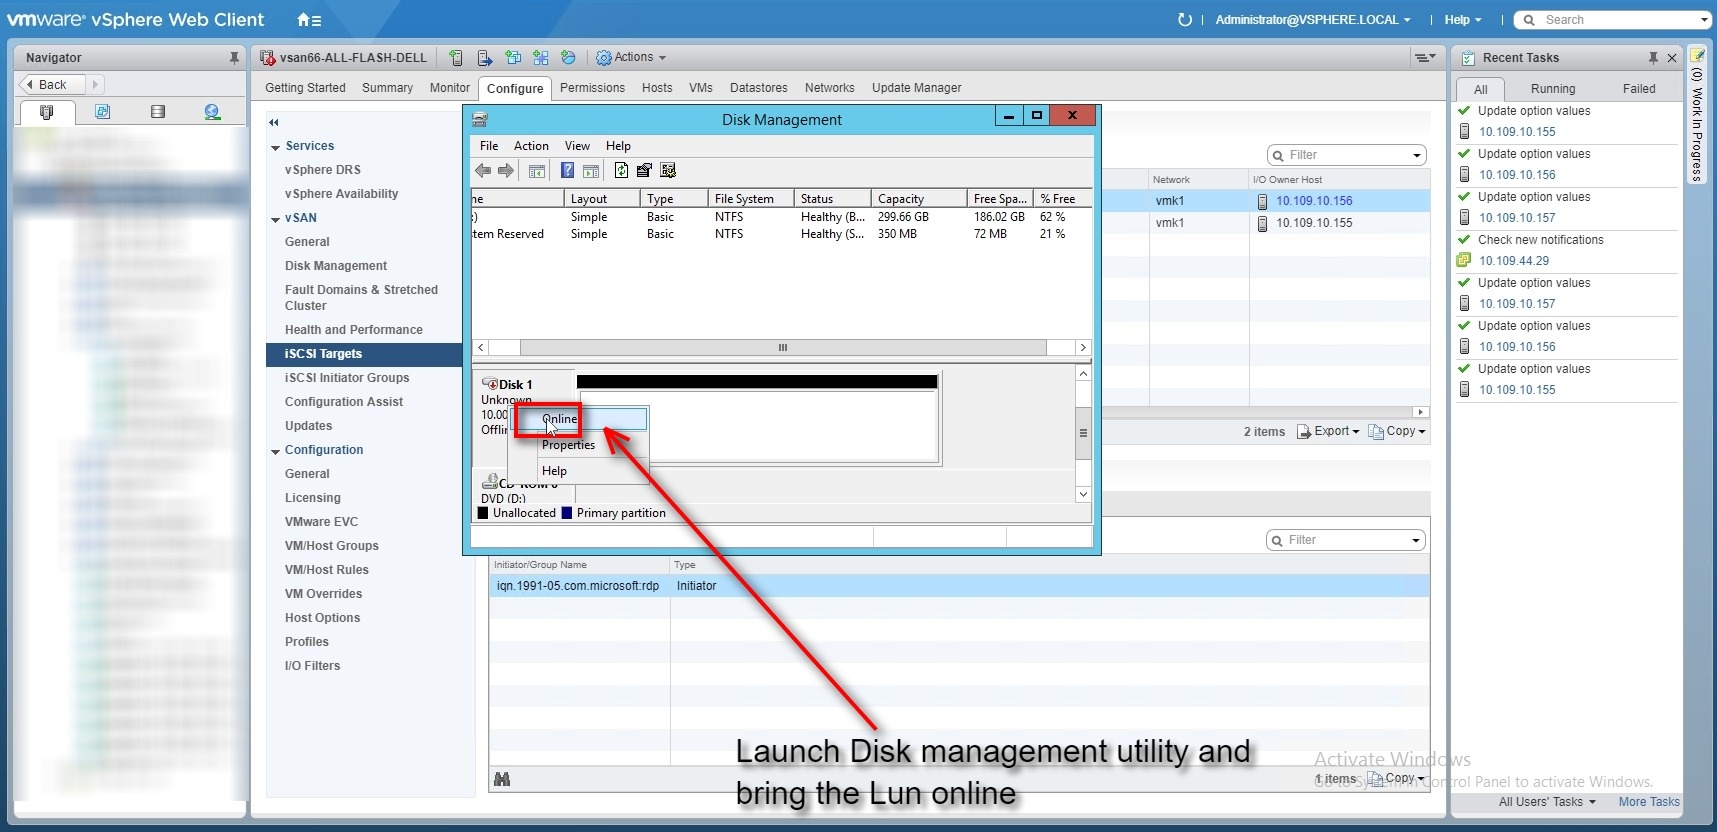Collapse the Configure side menu

point(273,122)
